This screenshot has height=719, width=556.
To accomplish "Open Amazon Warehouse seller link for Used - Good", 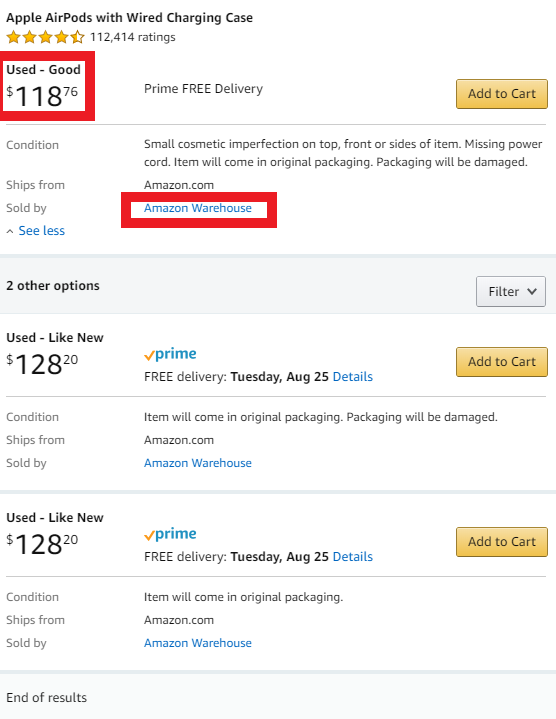I will [x=198, y=208].
